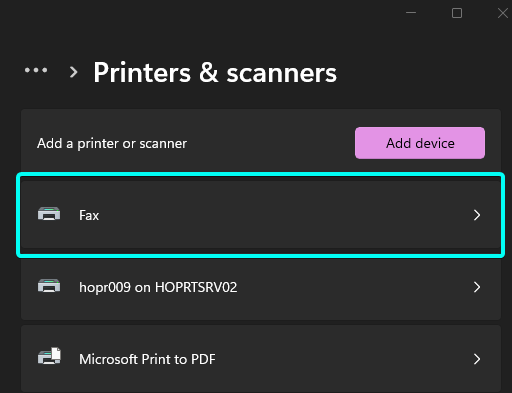Expand the Fax entry via its chevron
This screenshot has width=512, height=393.
[x=477, y=215]
